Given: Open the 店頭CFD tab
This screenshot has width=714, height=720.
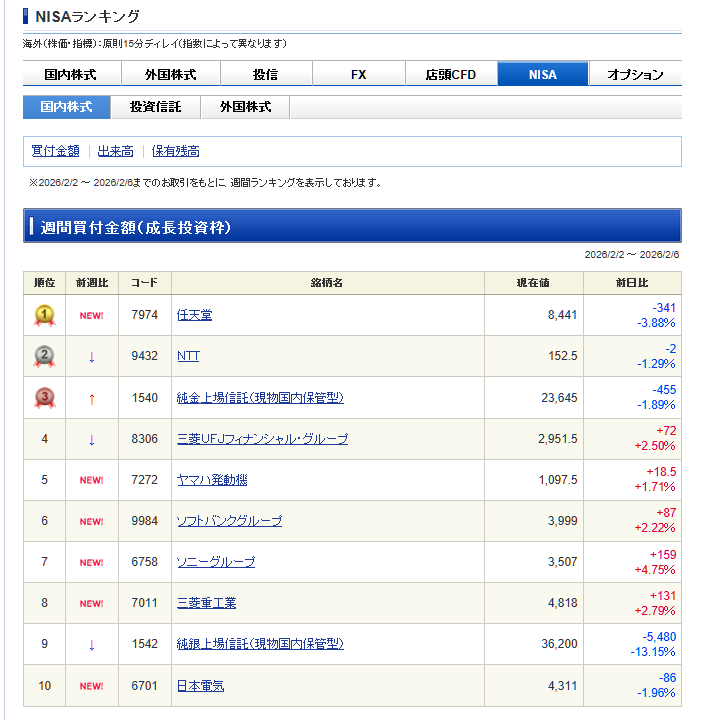Looking at the screenshot, I should pos(451,74).
